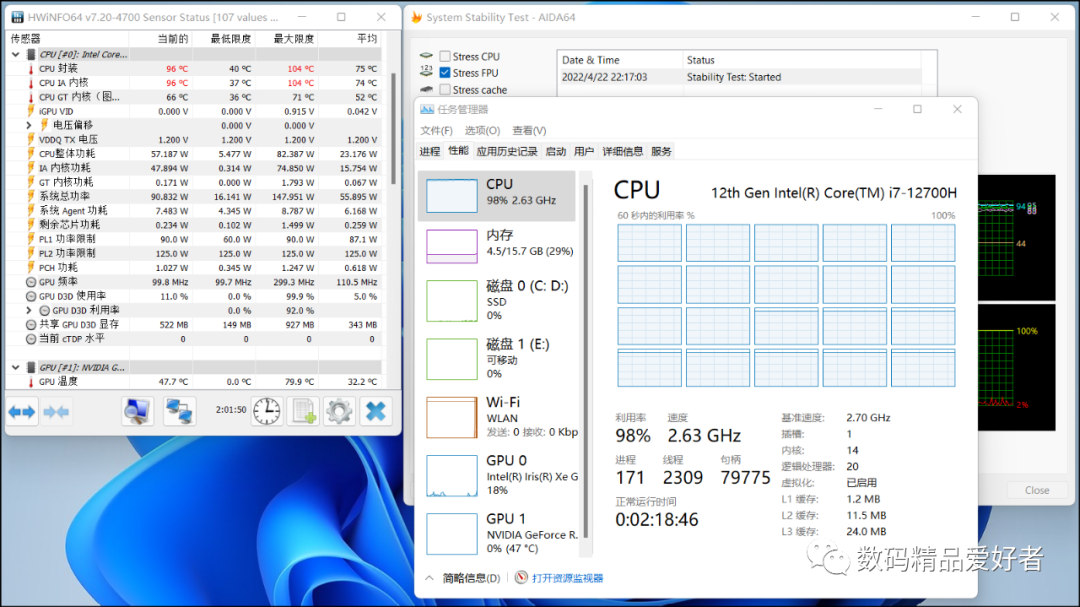Screen dimensions: 1080x607
Task: Click the expand-columns arrows icon in HWiNFO toolbar
Action: [21, 412]
